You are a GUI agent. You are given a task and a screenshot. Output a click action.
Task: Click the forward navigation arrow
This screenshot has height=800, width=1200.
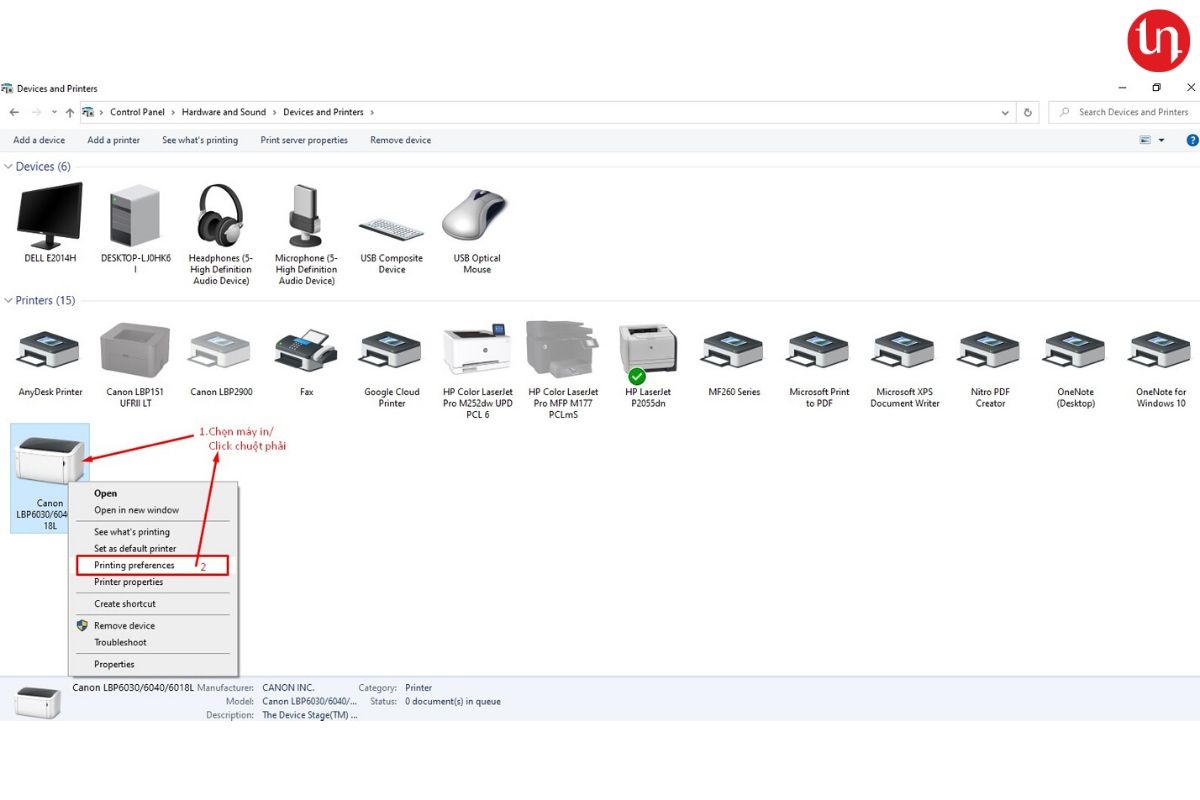[36, 112]
